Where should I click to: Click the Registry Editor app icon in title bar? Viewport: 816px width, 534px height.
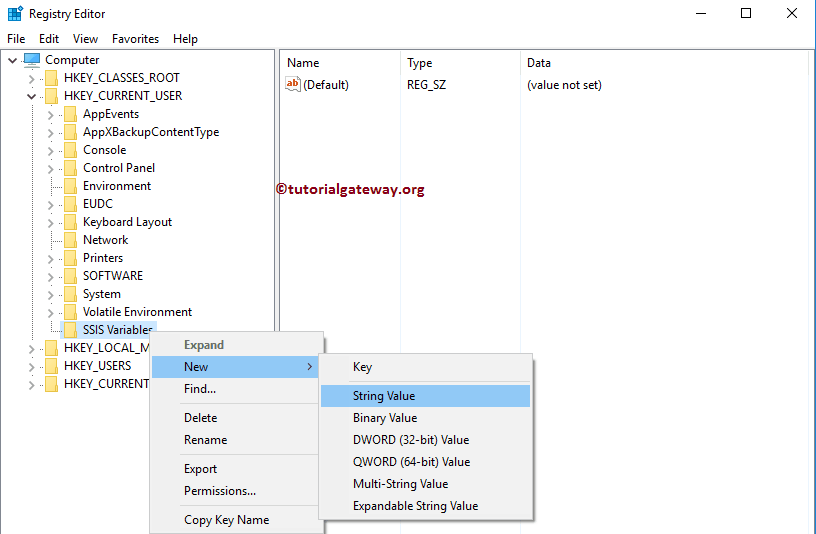click(x=15, y=14)
